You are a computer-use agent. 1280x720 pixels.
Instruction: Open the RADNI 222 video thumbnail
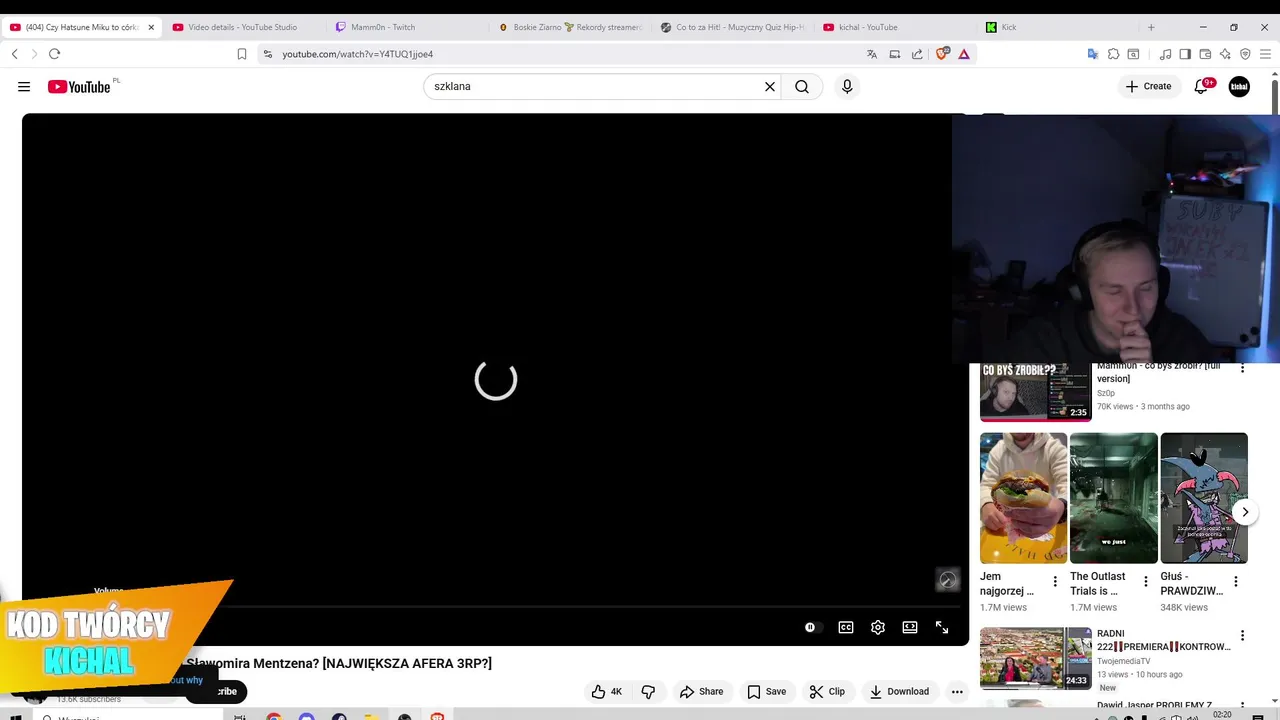[x=1035, y=658]
